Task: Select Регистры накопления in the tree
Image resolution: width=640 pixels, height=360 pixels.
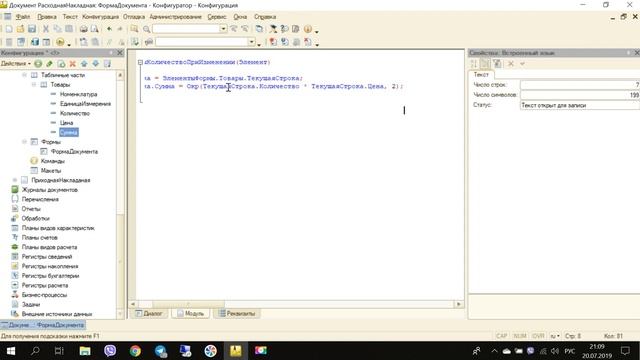Action: tap(50, 266)
